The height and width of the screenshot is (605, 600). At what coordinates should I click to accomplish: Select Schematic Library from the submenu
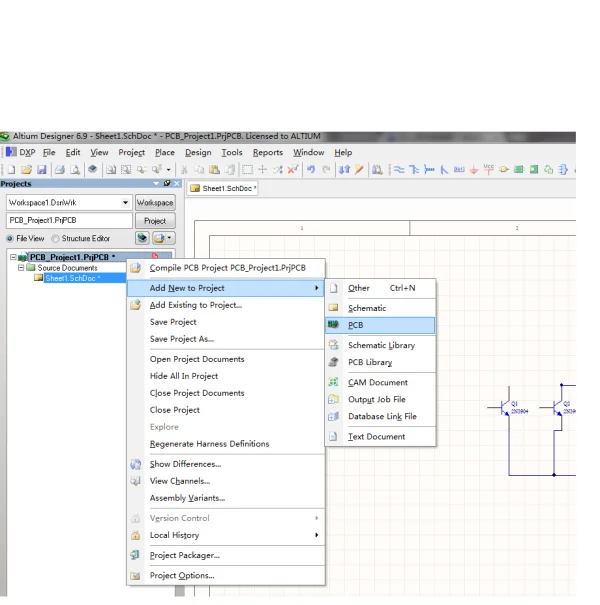click(380, 345)
